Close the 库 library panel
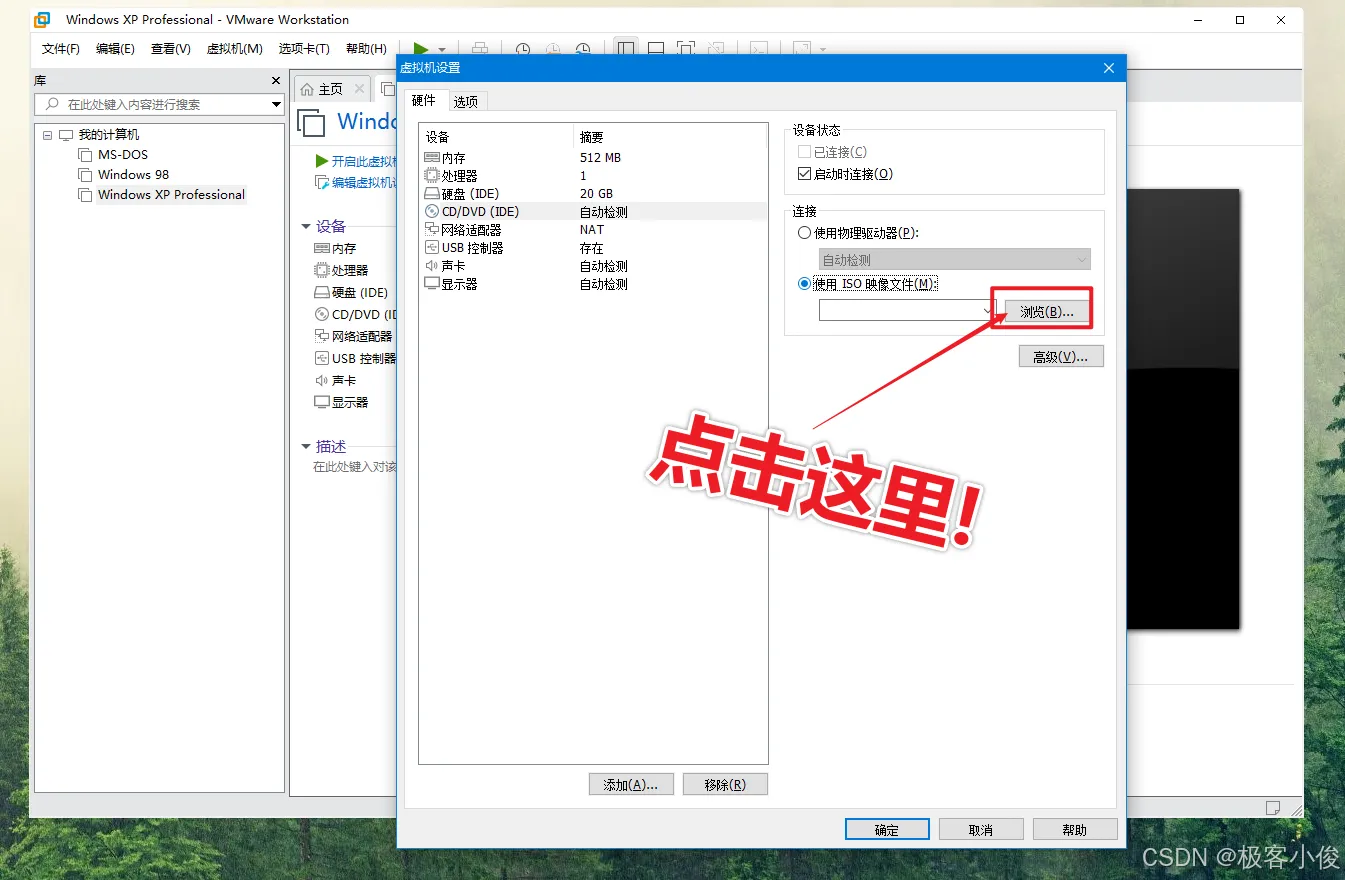Screen dimensions: 1345x880 point(276,81)
